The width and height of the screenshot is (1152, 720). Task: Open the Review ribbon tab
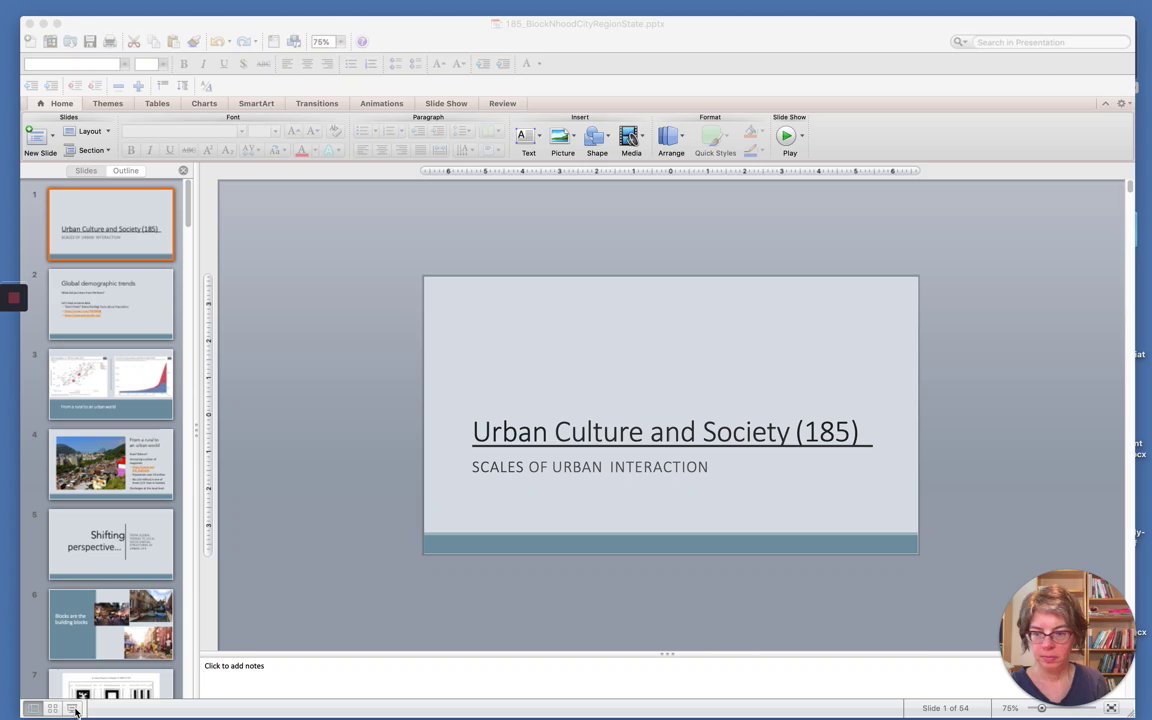click(x=503, y=104)
